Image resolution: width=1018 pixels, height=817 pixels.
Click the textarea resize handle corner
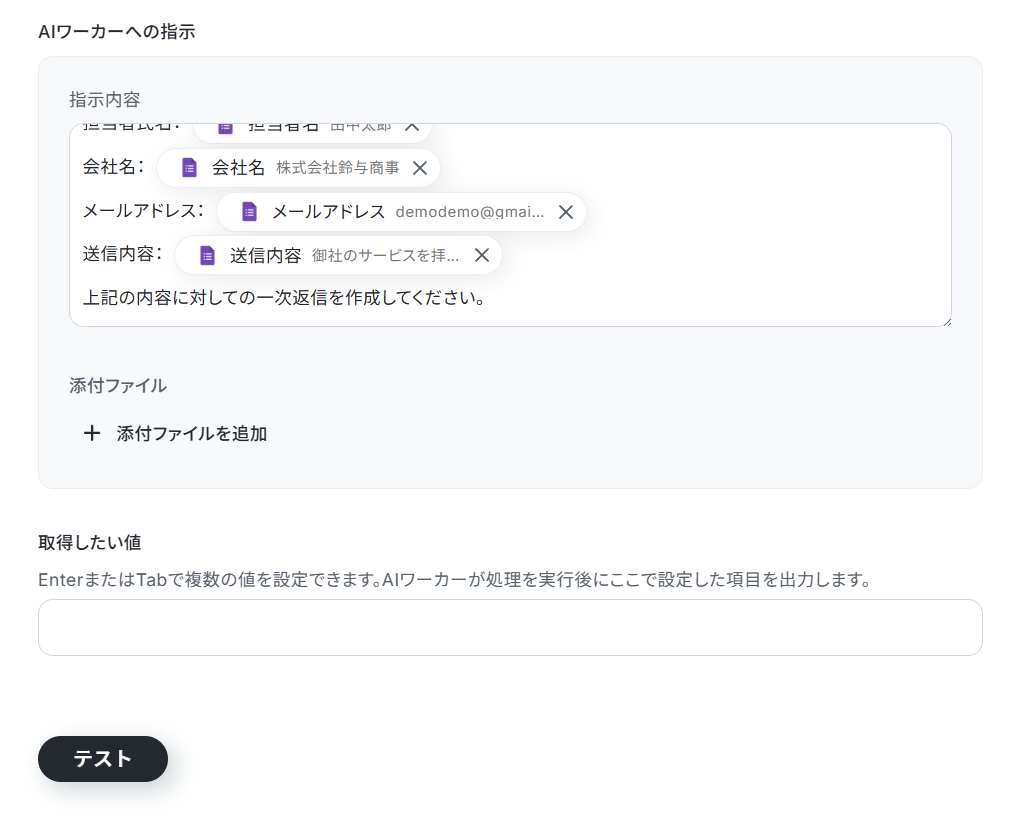pyautogui.click(x=947, y=321)
